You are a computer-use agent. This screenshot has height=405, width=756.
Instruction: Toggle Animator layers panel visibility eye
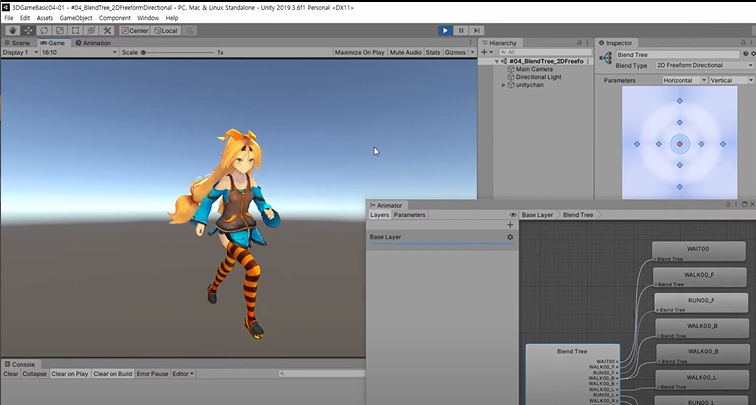click(513, 215)
